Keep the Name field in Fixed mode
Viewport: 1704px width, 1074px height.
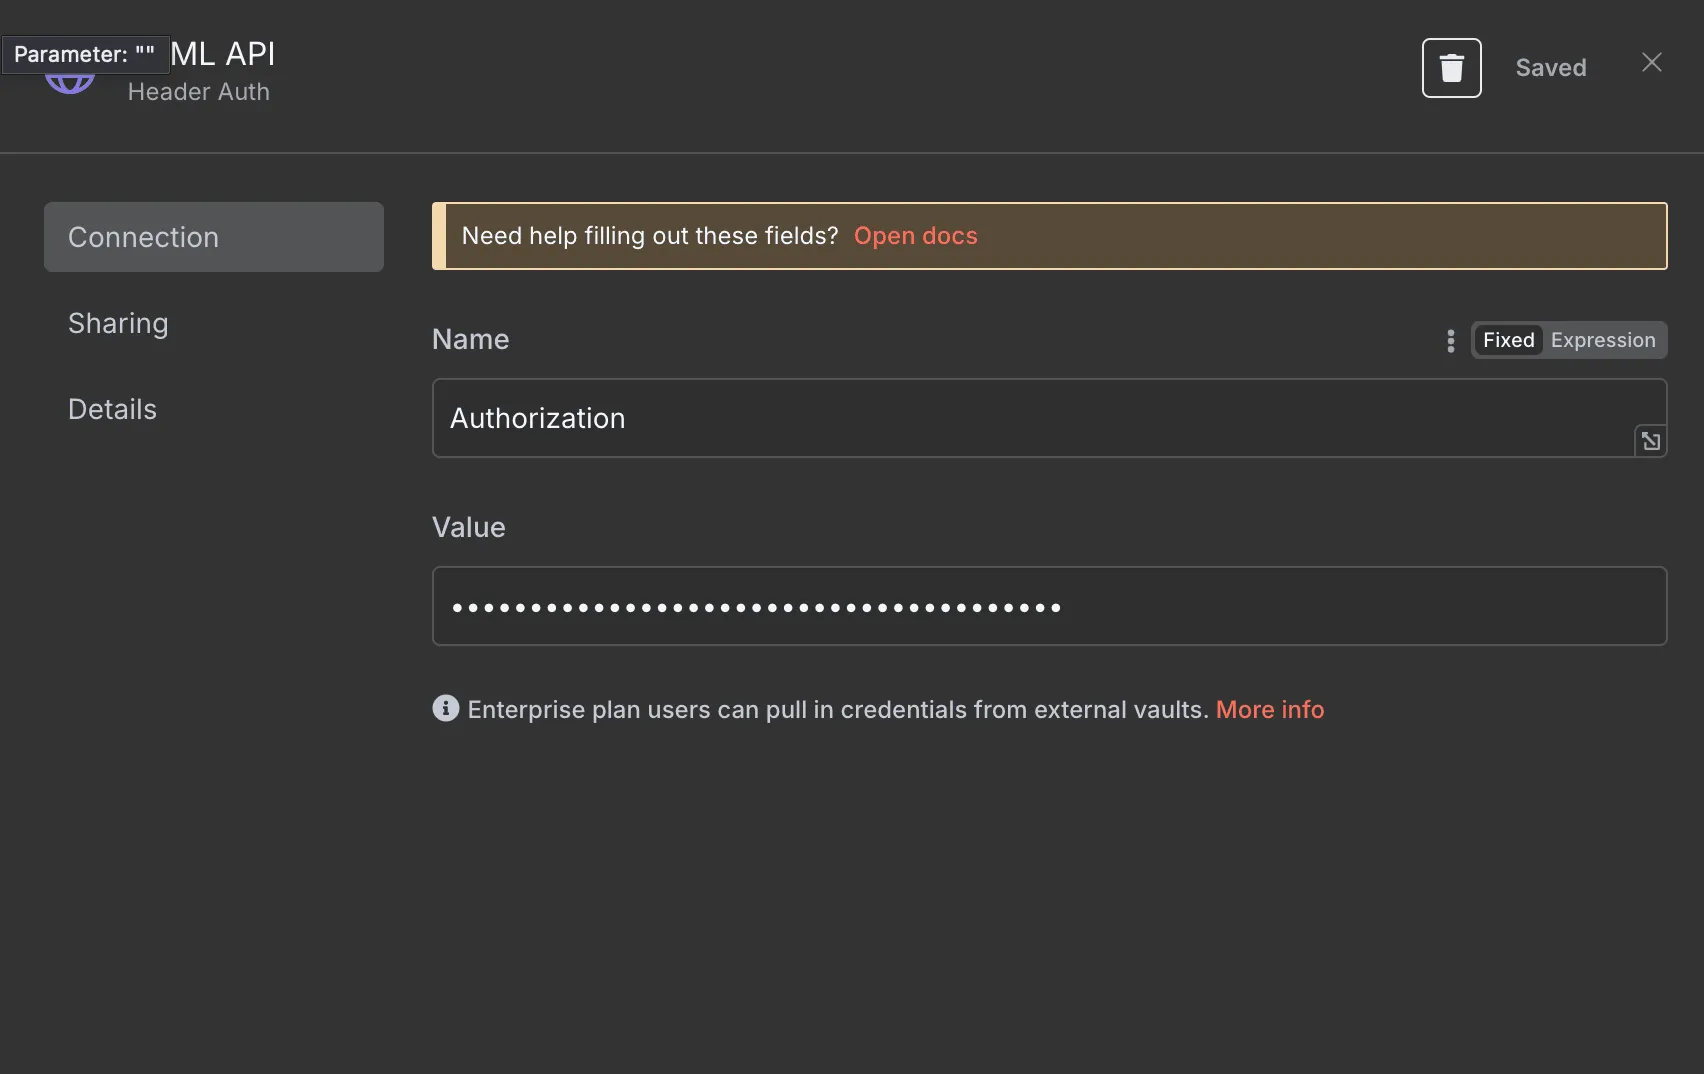(x=1508, y=340)
